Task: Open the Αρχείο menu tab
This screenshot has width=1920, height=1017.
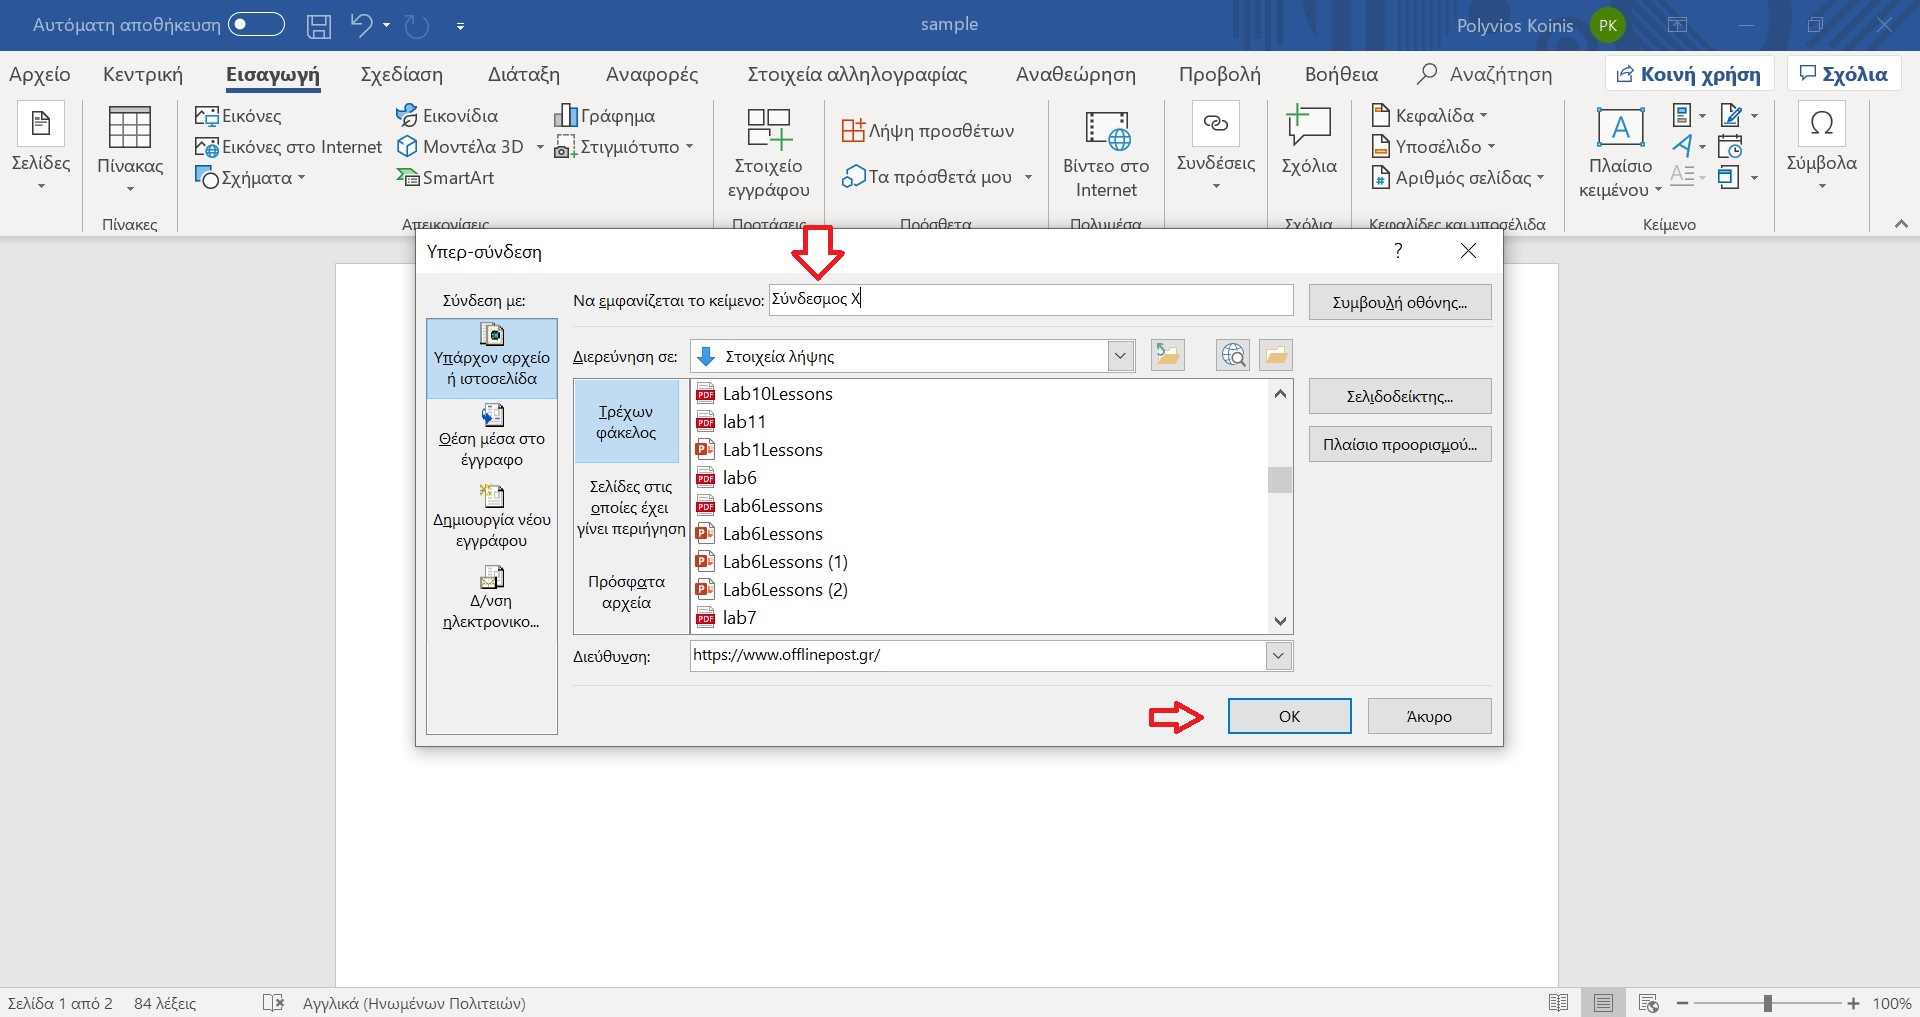Action: tap(40, 74)
